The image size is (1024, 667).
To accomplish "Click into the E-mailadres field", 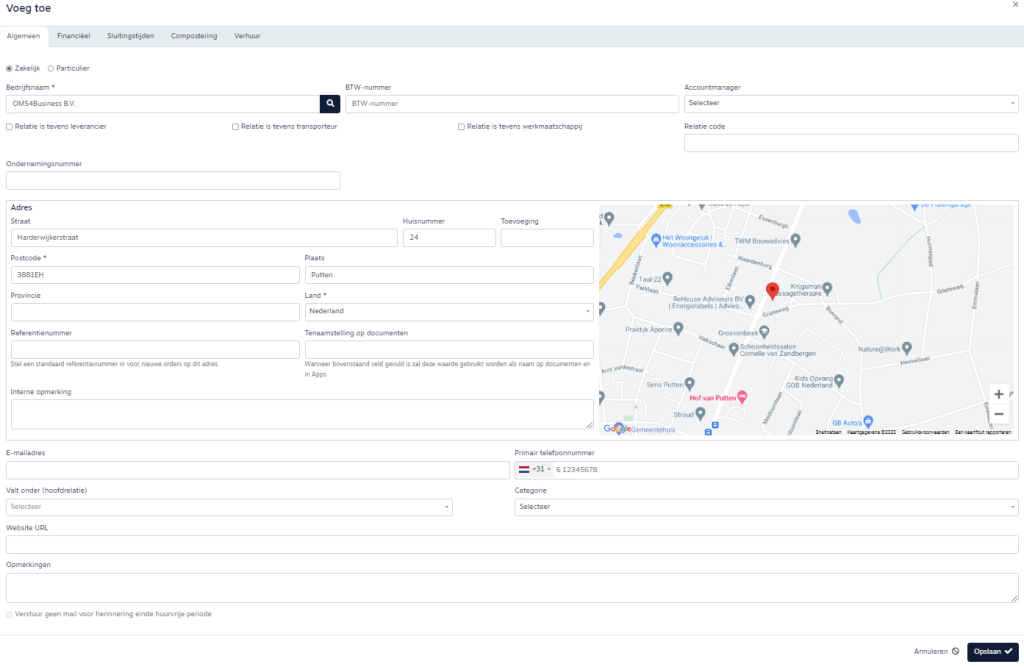I will pos(258,470).
